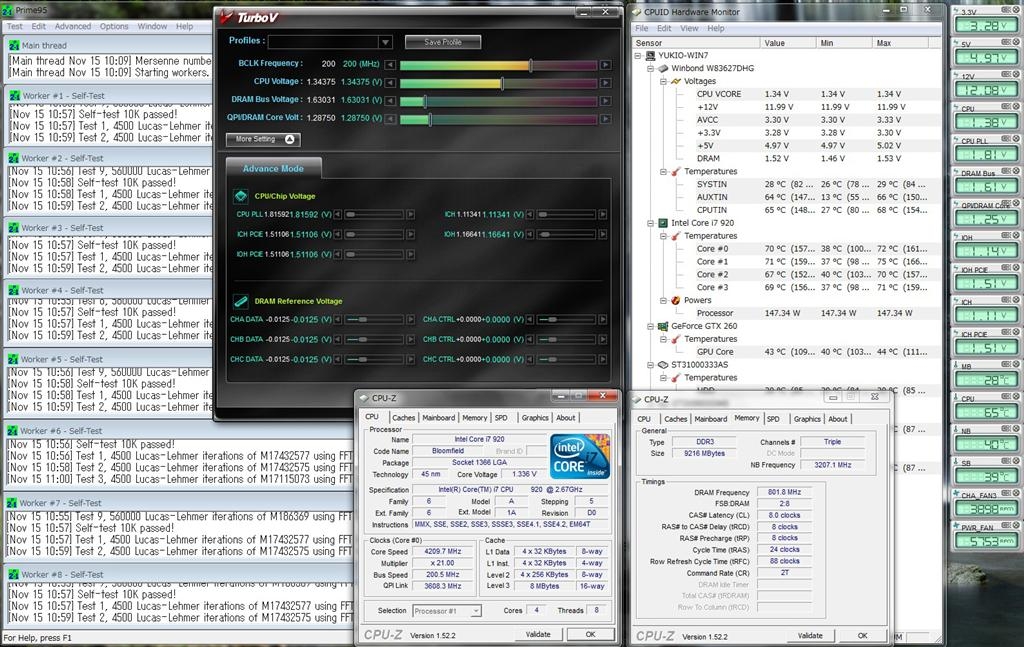Collapse the Intel Core i7 920 node
This screenshot has width=1024, height=647.
(x=650, y=223)
